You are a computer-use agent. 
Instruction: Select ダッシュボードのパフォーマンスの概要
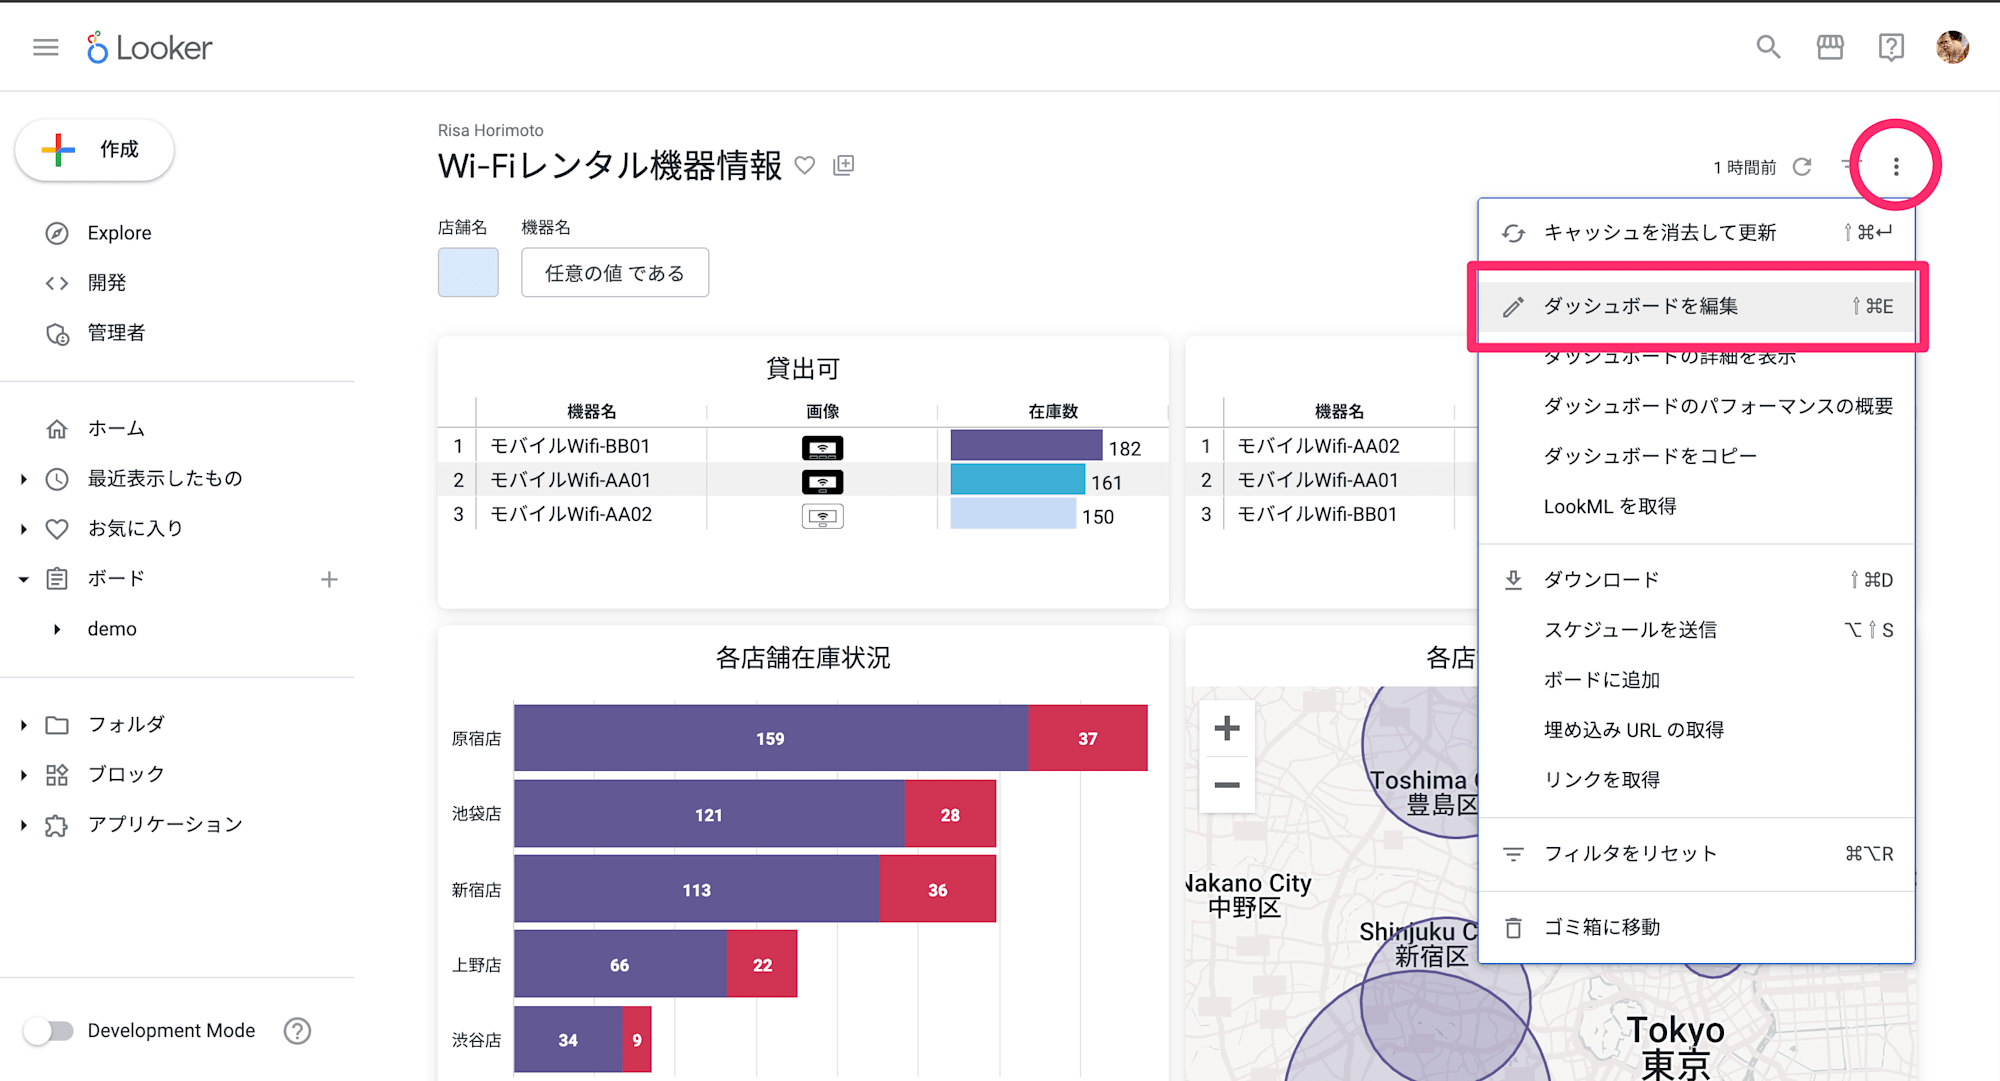pyautogui.click(x=1696, y=406)
